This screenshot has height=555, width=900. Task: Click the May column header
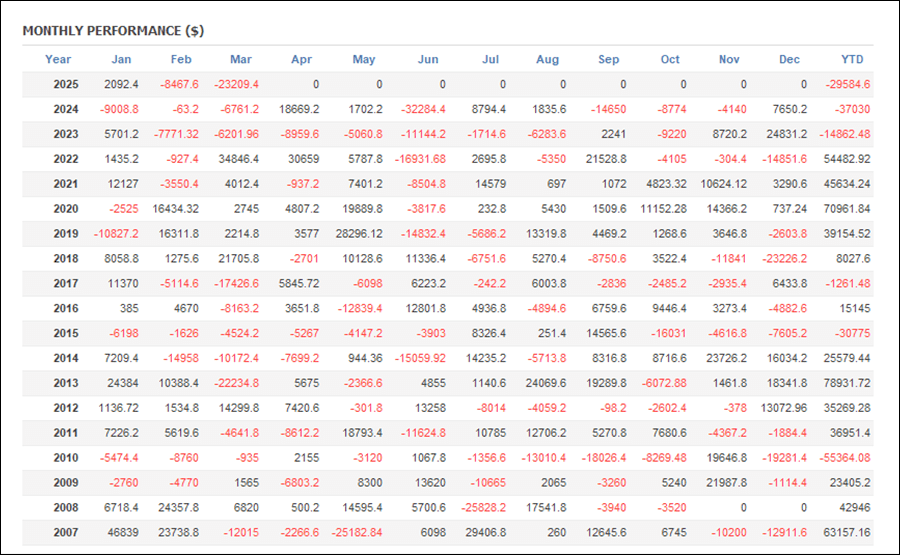[x=364, y=59]
